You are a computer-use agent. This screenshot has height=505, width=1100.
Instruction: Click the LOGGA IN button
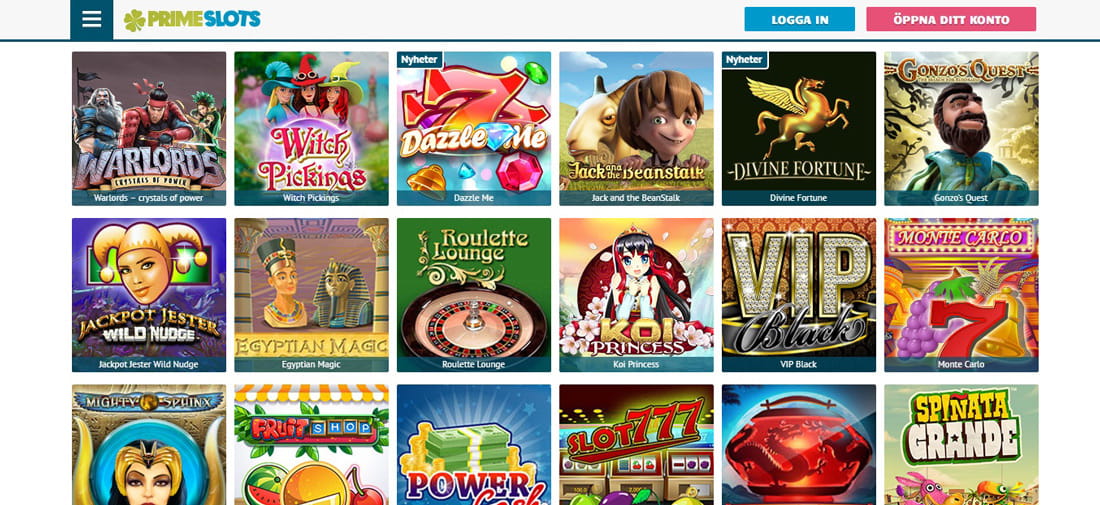[x=800, y=20]
